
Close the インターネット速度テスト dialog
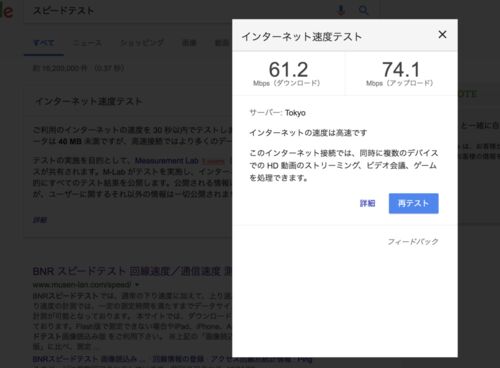tap(442, 34)
